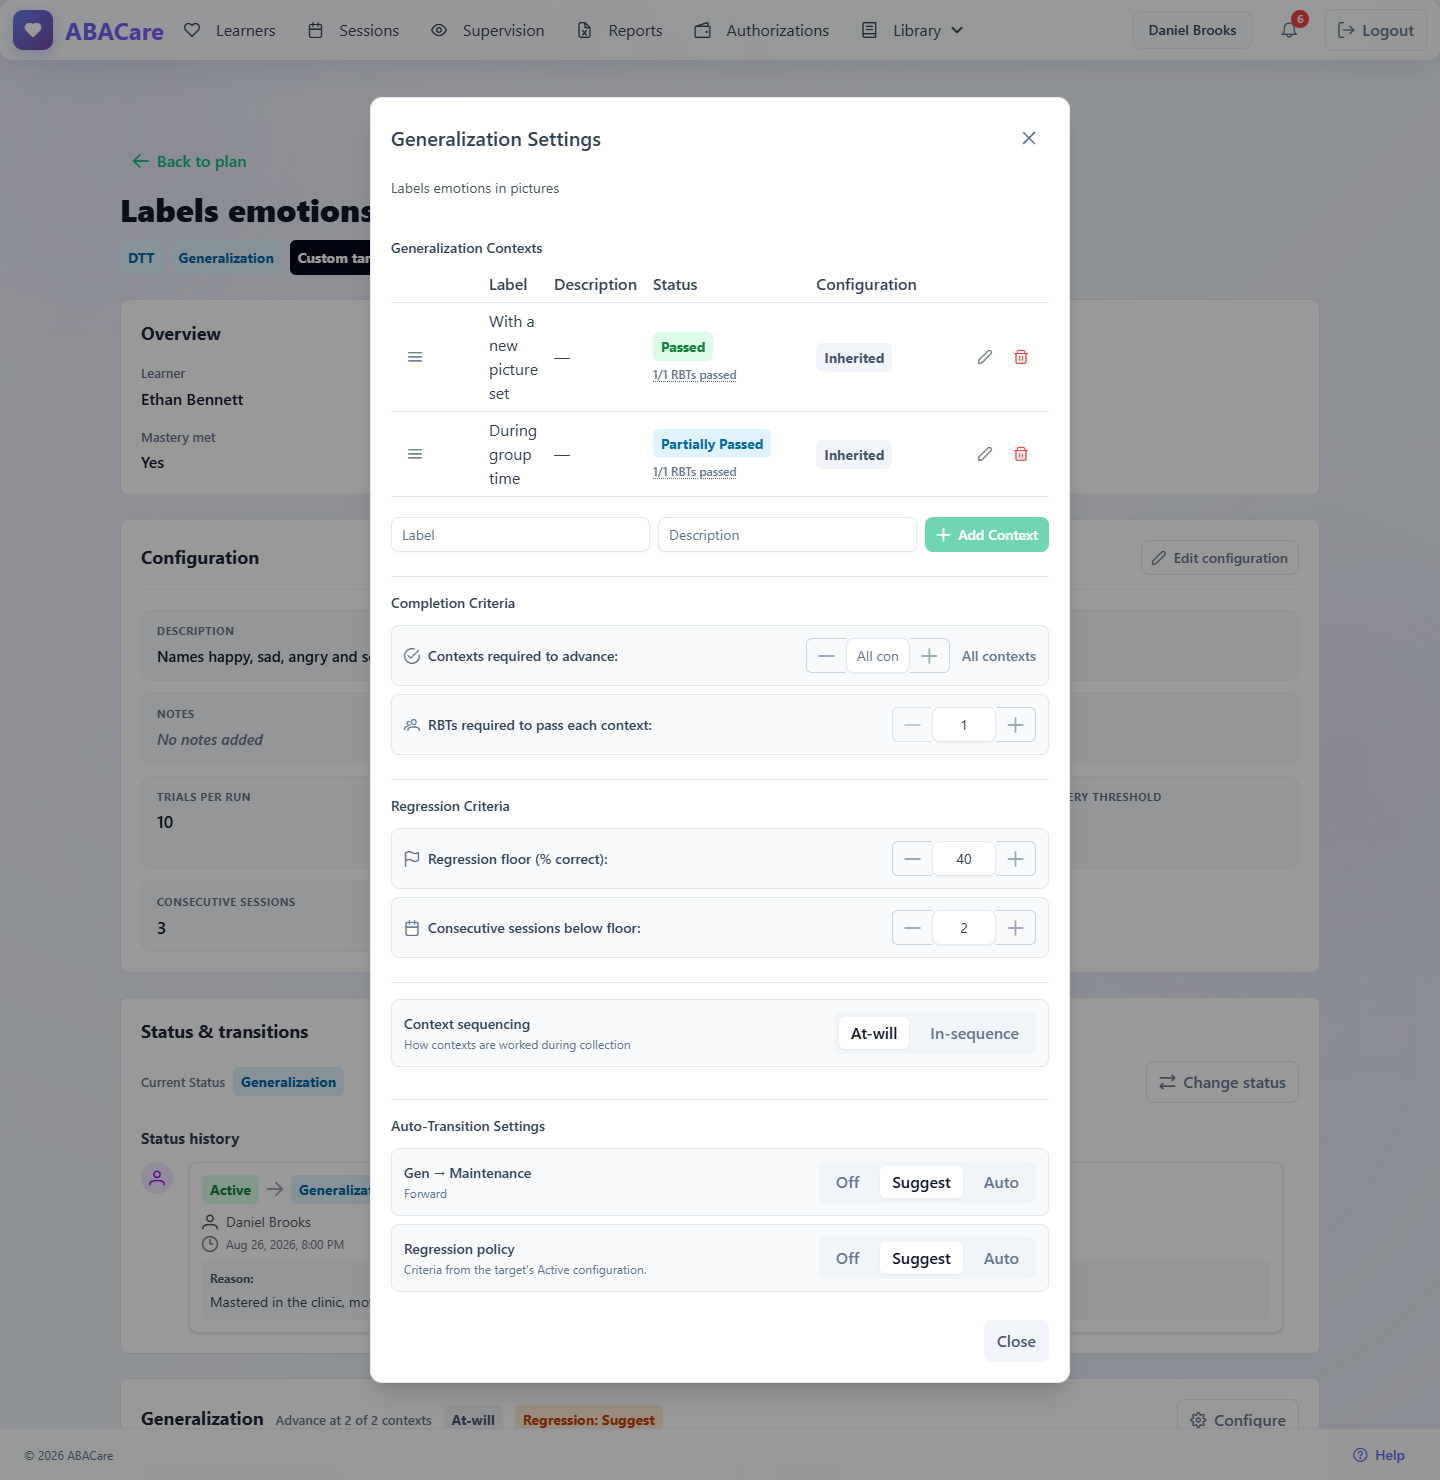Navigate to Reports
The image size is (1440, 1480).
coord(620,30)
